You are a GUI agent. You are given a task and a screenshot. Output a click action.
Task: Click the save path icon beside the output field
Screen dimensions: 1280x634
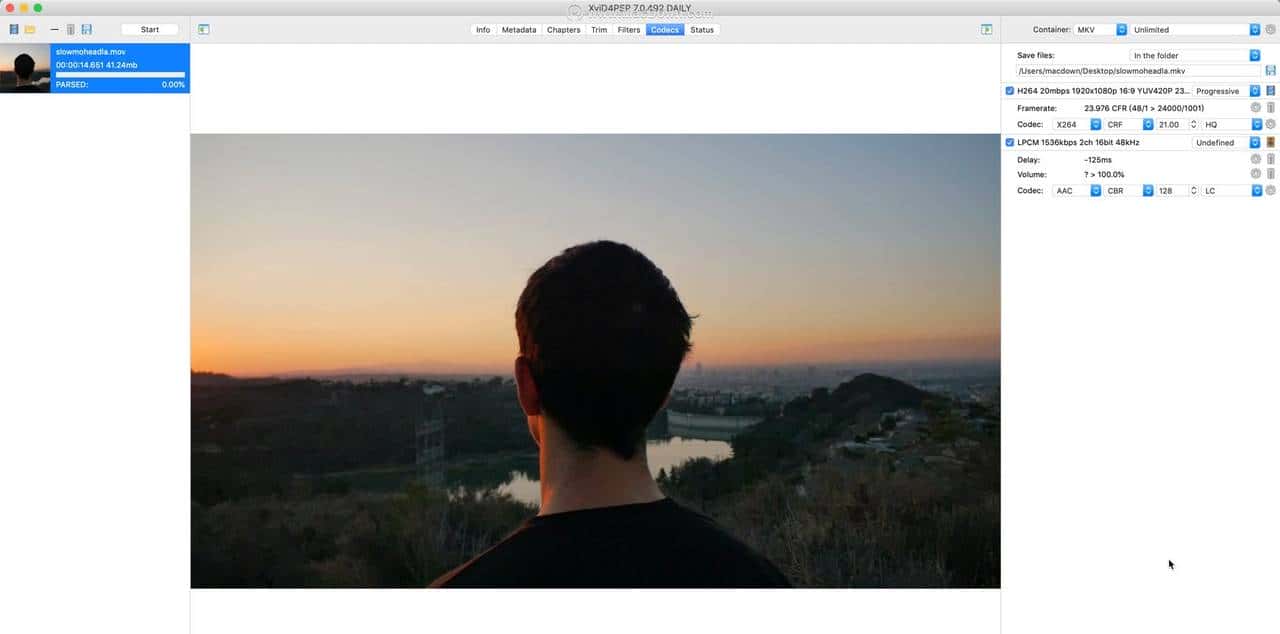click(1271, 70)
